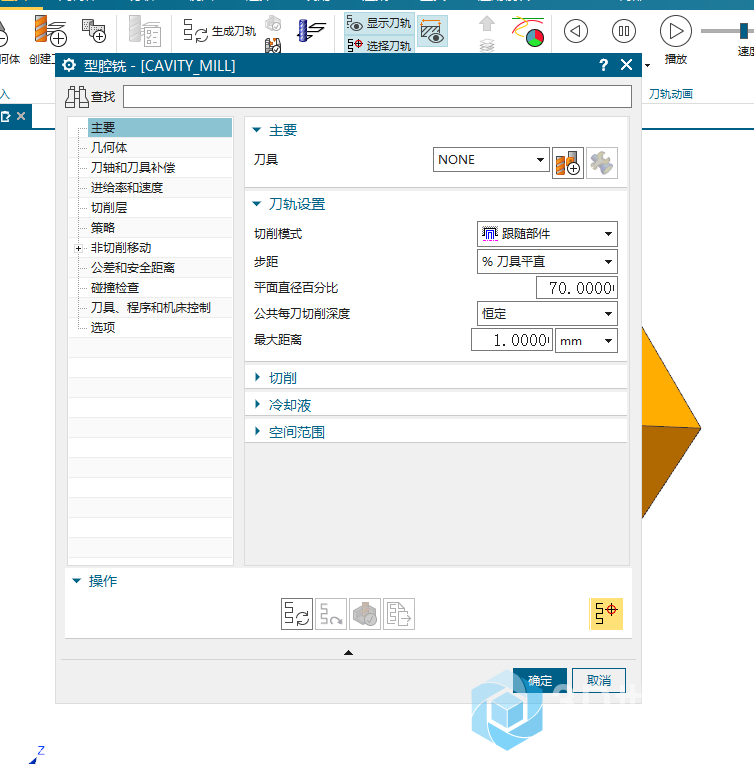Click the dialog settings gear icon

(x=69, y=65)
